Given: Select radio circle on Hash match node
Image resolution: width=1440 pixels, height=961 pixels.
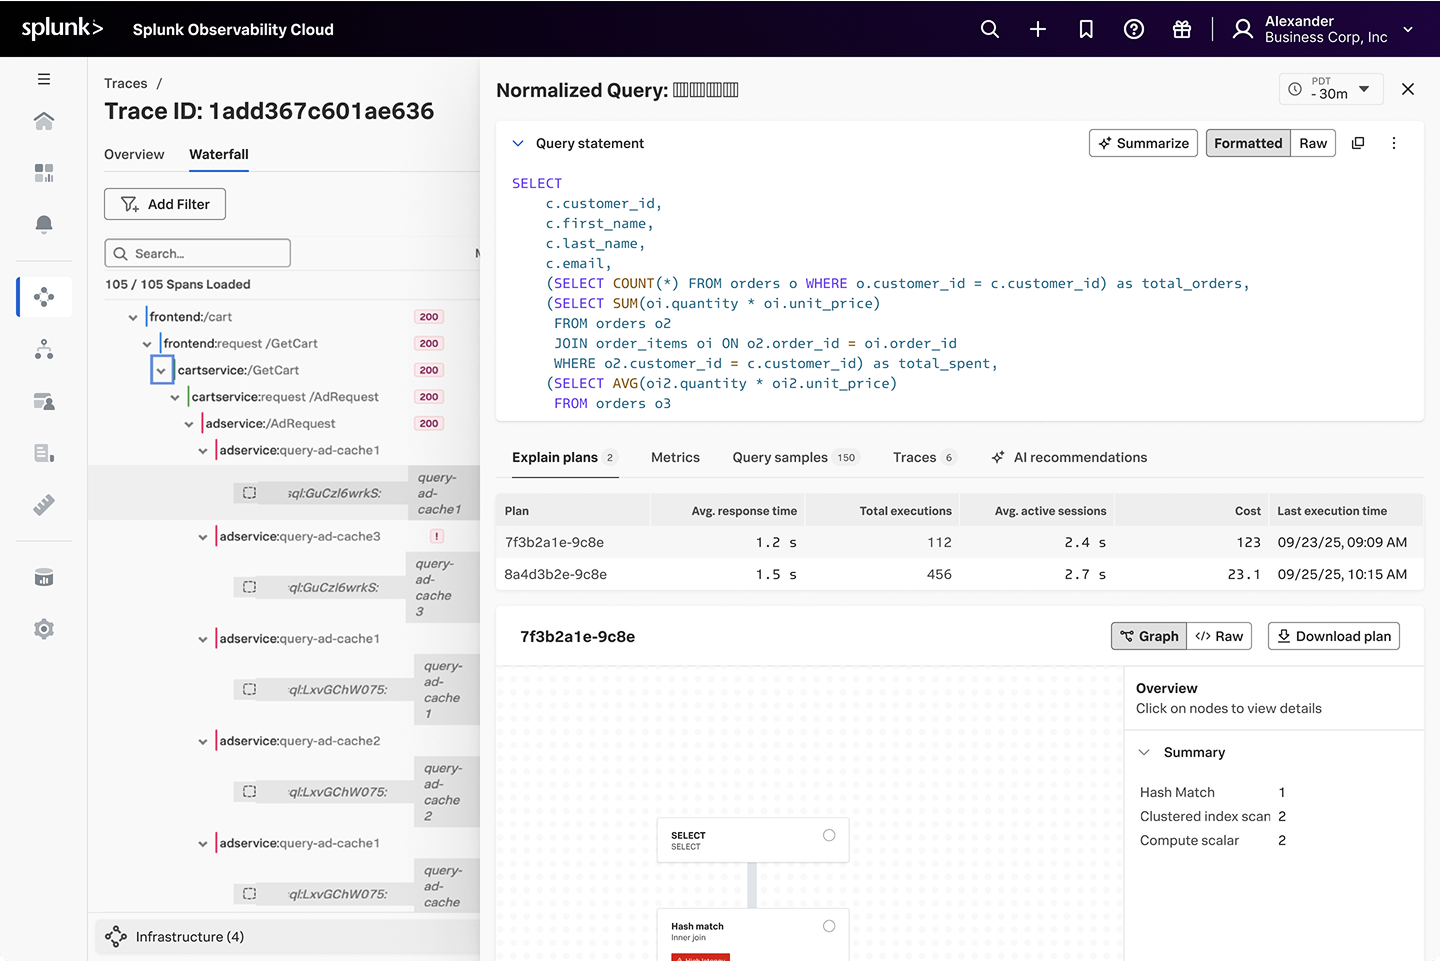Looking at the screenshot, I should tap(829, 926).
